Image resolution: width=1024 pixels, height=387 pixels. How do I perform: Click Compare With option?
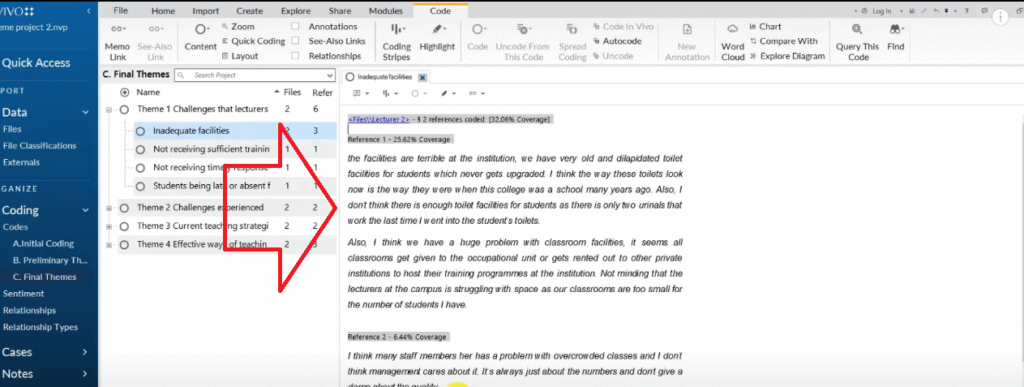(x=784, y=41)
